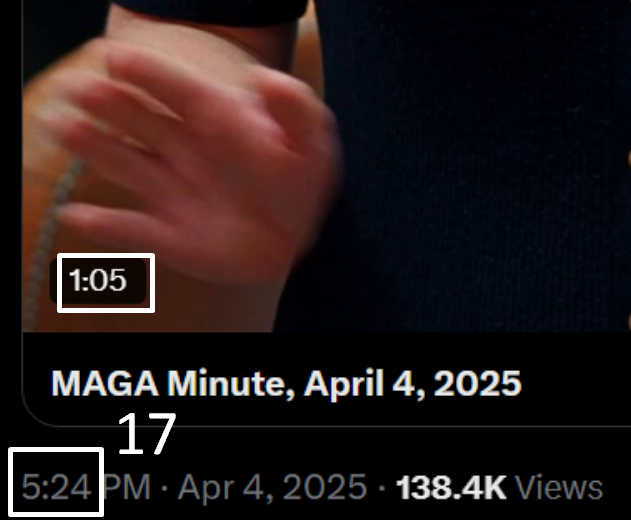631x520 pixels.
Task: Click the white box around the 1:05 duration
Action: [106, 283]
